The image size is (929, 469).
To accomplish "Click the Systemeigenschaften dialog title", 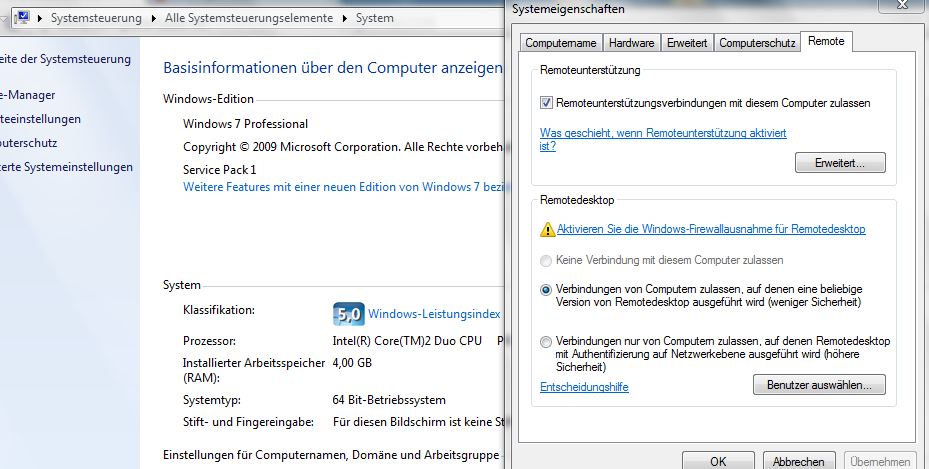I will [568, 9].
